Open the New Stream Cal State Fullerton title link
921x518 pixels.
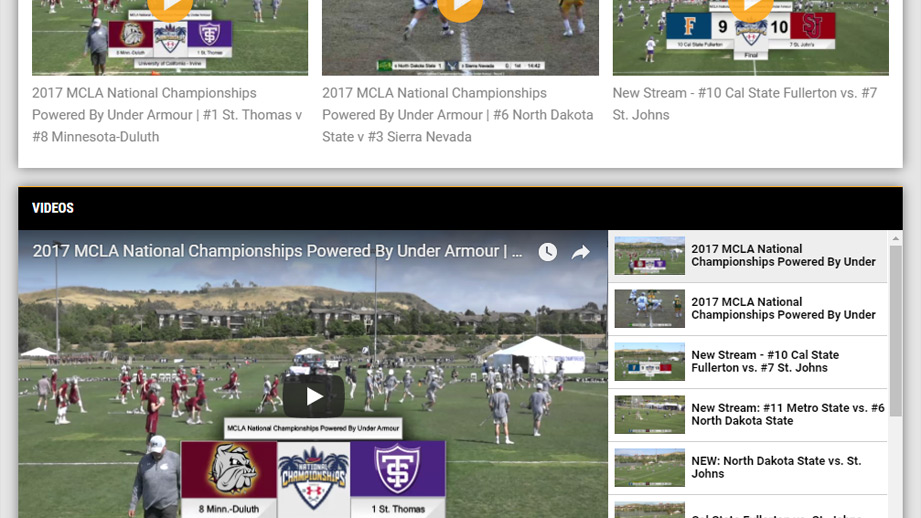(x=745, y=104)
